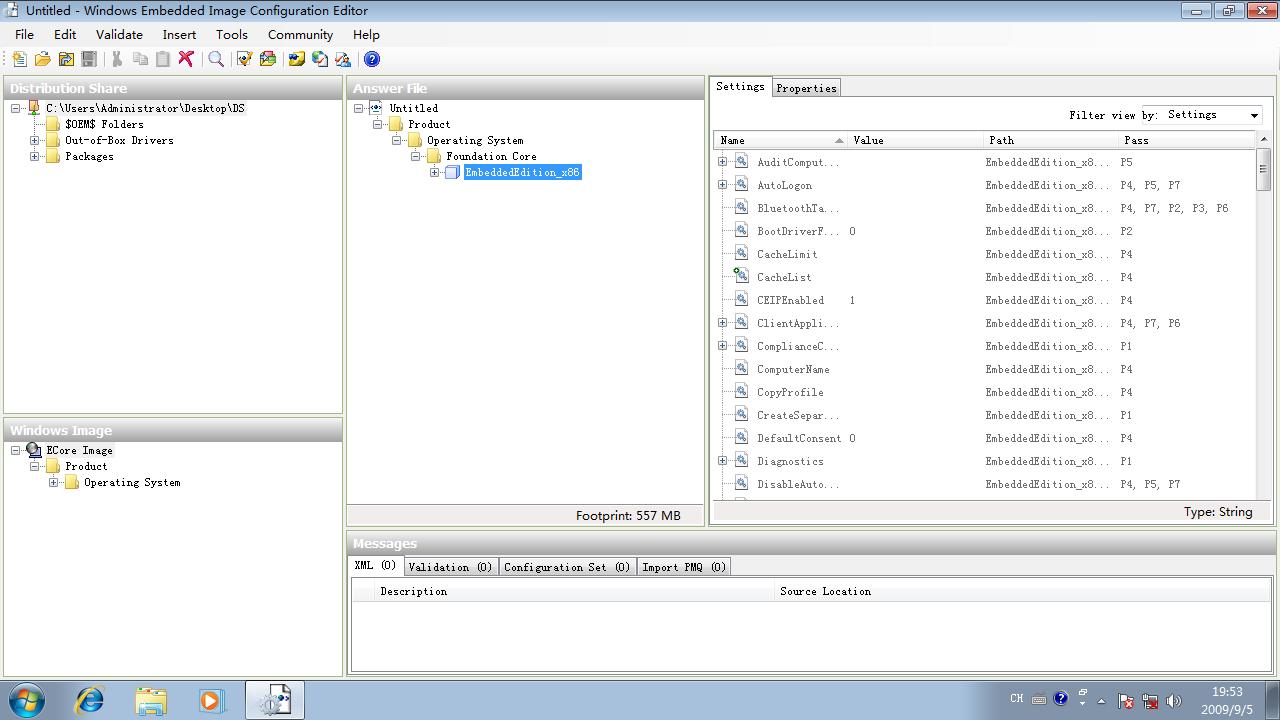Click the Paste clipboard toolbar icon

point(163,59)
